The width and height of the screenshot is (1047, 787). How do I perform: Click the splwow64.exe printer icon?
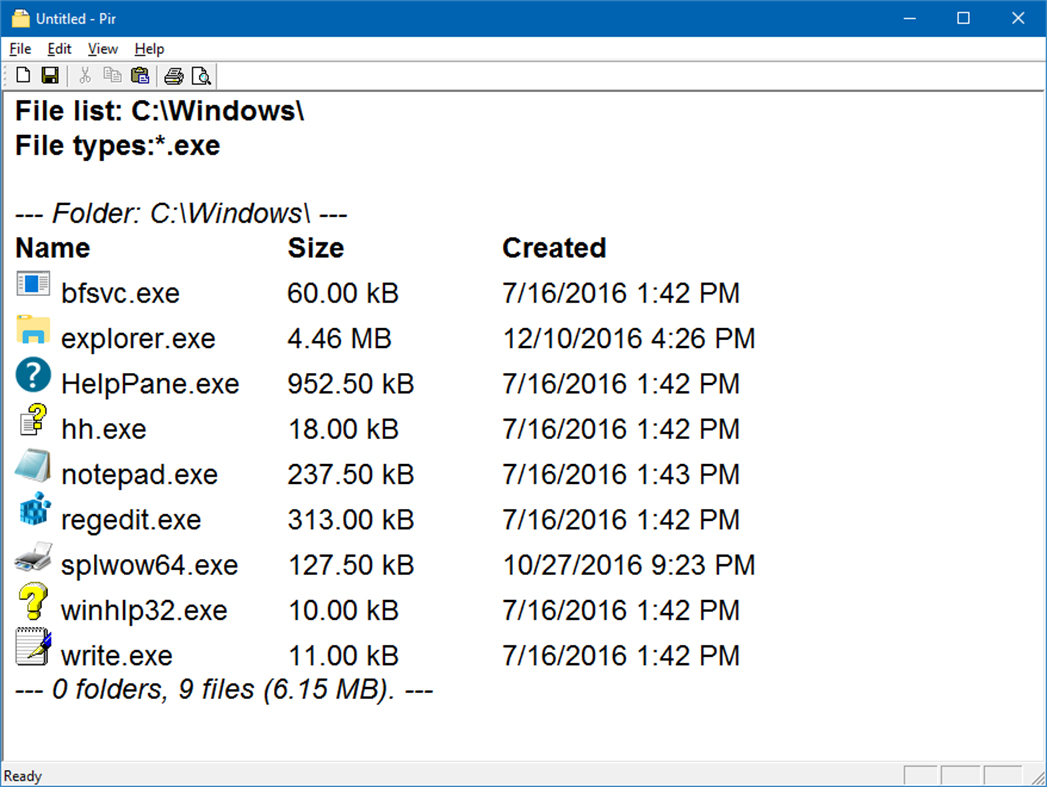[x=33, y=557]
